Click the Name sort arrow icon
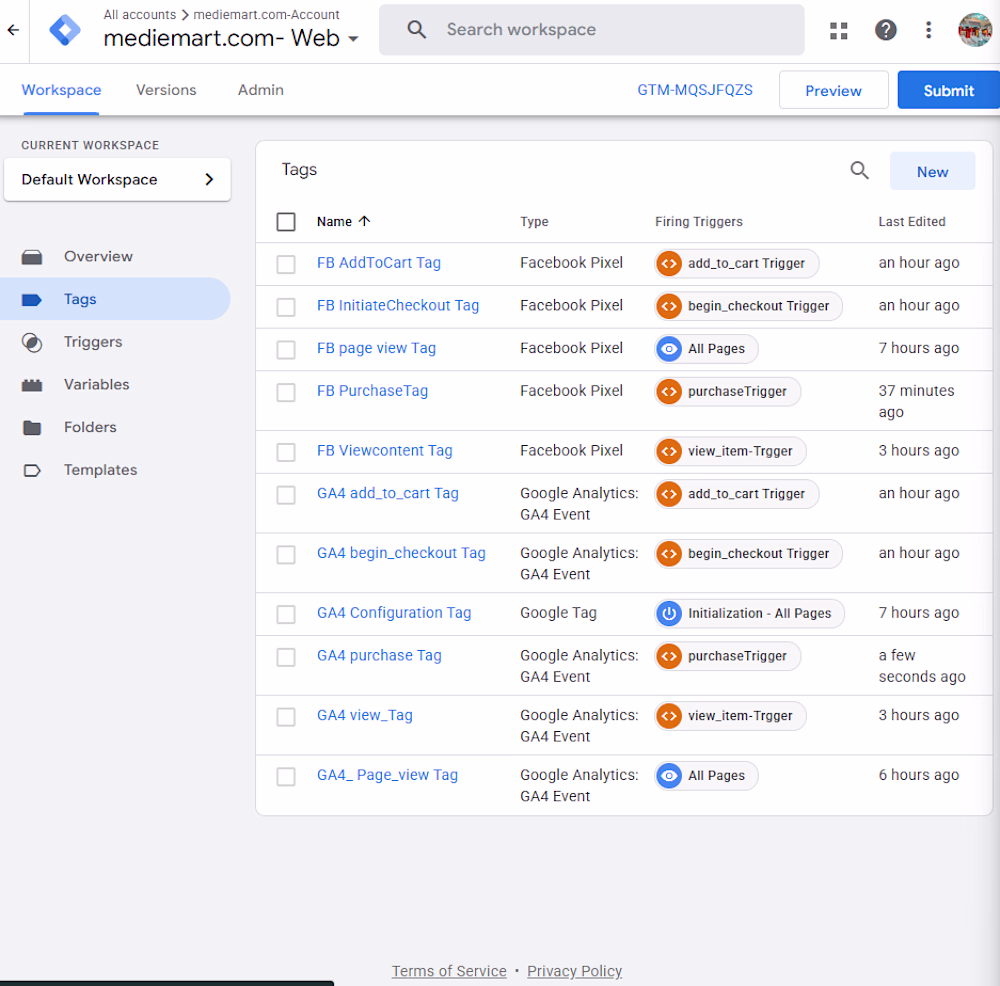 click(x=364, y=221)
